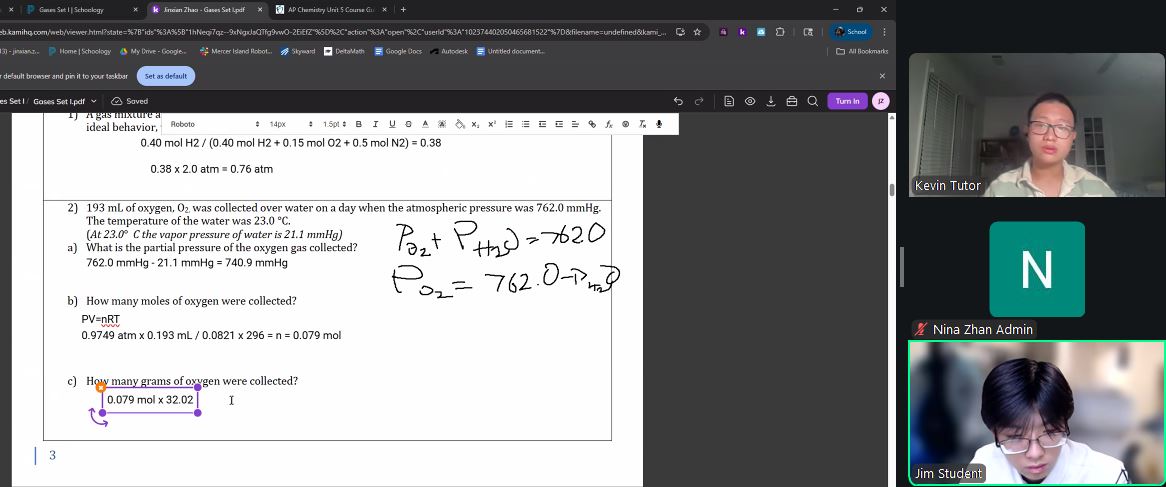
Task: Click the voice typing microphone icon
Action: pyautogui.click(x=659, y=124)
